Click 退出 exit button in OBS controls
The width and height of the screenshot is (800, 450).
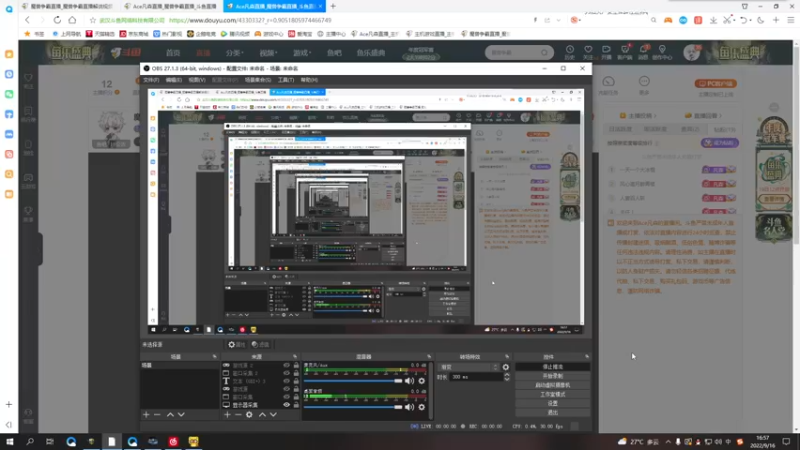553,412
